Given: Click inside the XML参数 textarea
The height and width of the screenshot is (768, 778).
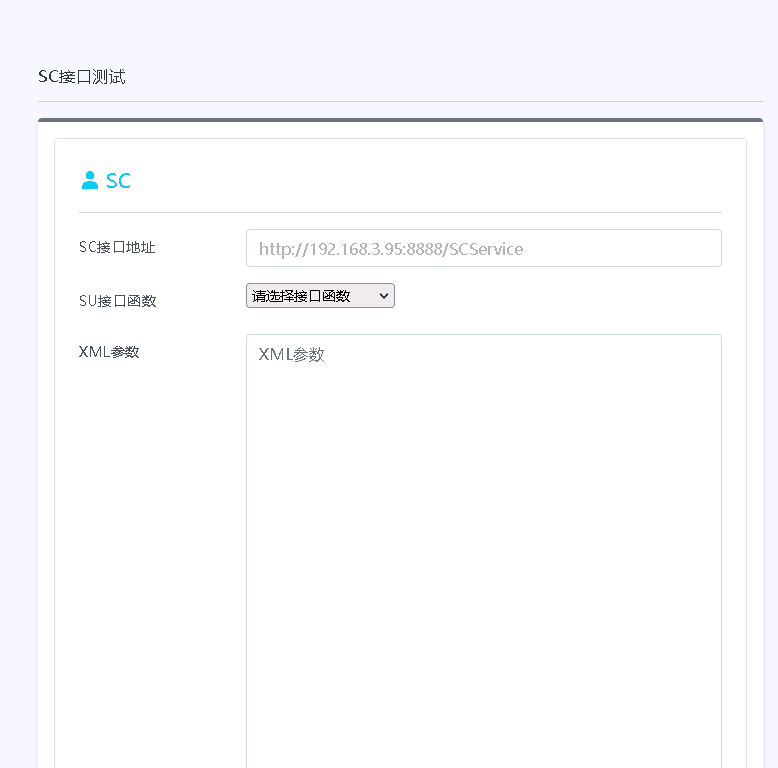Looking at the screenshot, I should (x=484, y=551).
